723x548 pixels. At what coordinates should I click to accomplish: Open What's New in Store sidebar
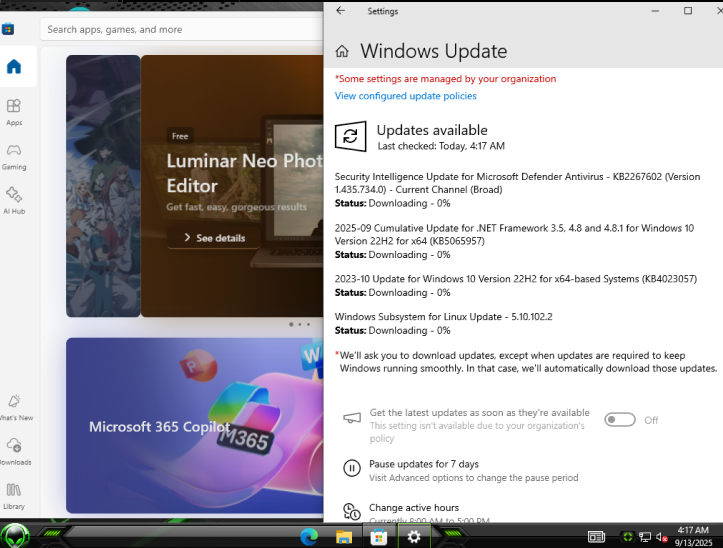(14, 408)
